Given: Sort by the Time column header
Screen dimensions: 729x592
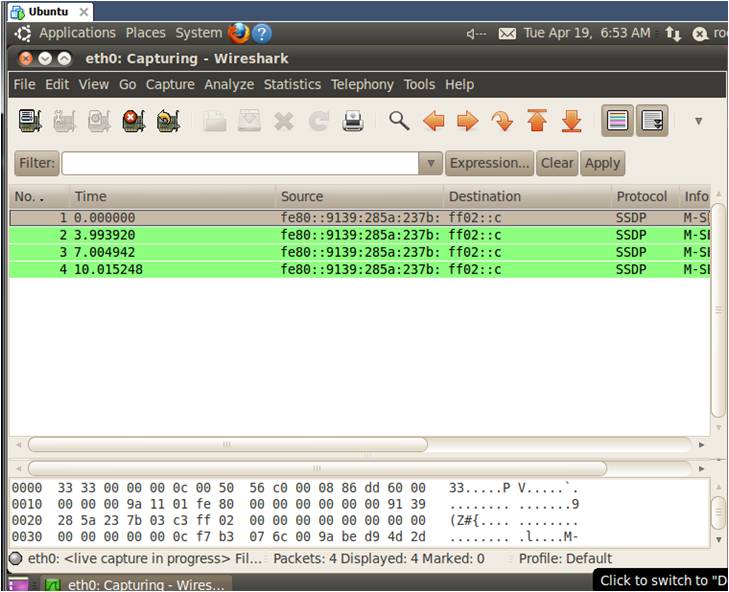Looking at the screenshot, I should 172,197.
